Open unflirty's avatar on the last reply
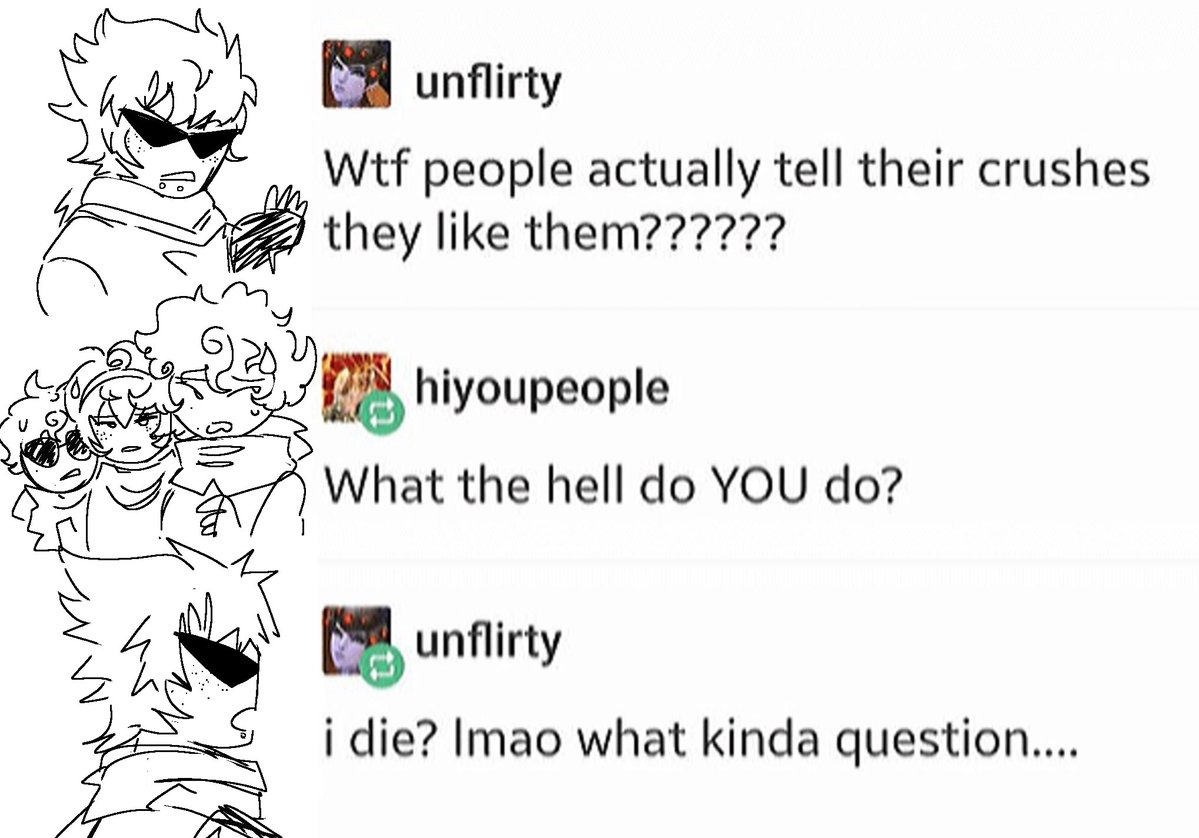This screenshot has width=1199, height=838. pos(356,641)
